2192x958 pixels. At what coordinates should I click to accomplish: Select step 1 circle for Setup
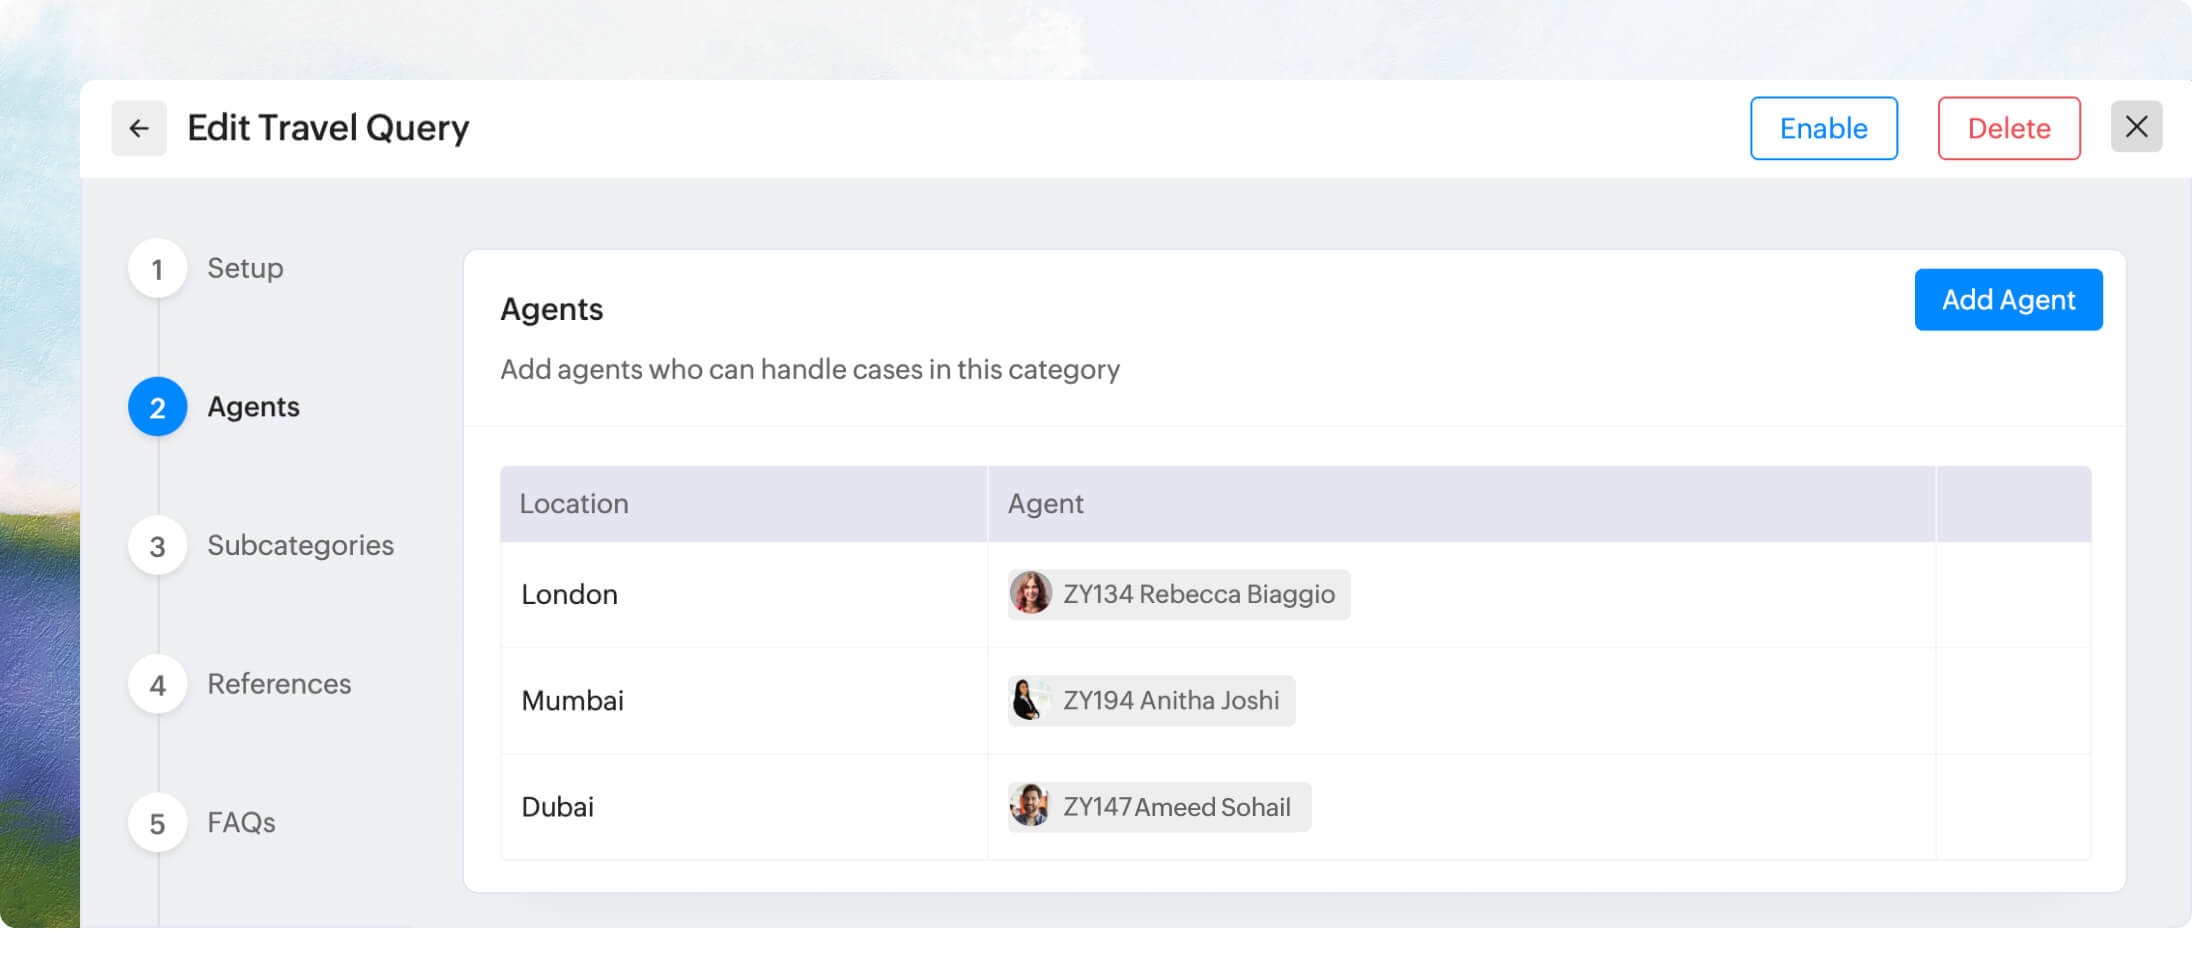pyautogui.click(x=157, y=269)
